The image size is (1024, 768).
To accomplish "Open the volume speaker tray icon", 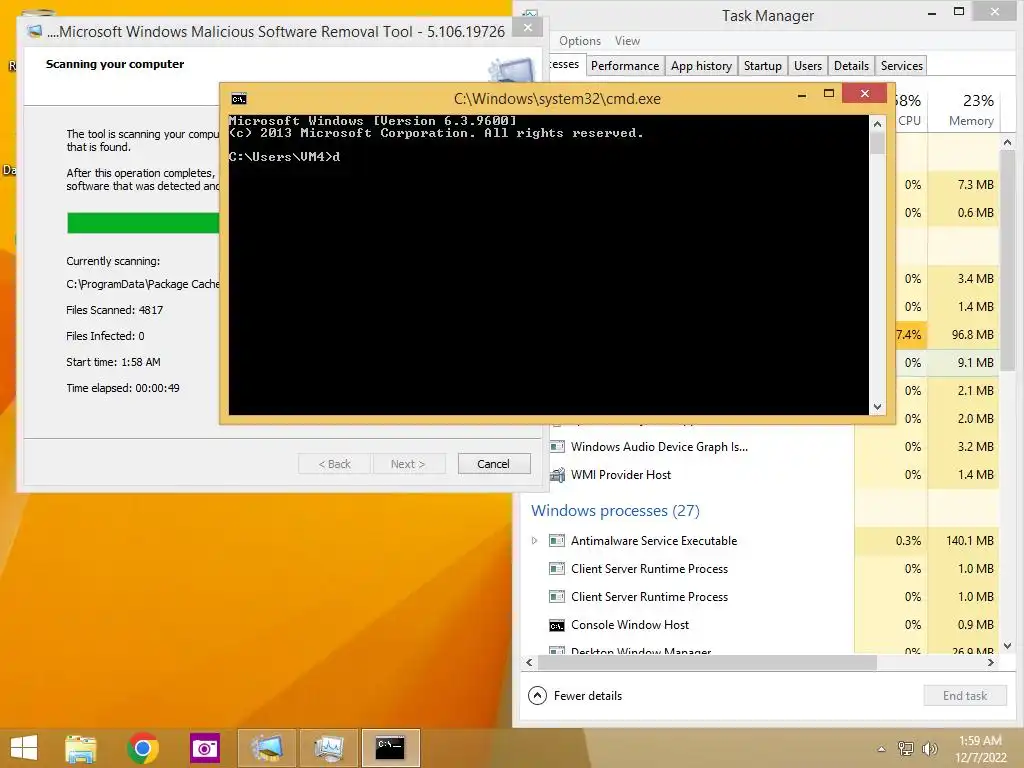I will (x=929, y=749).
